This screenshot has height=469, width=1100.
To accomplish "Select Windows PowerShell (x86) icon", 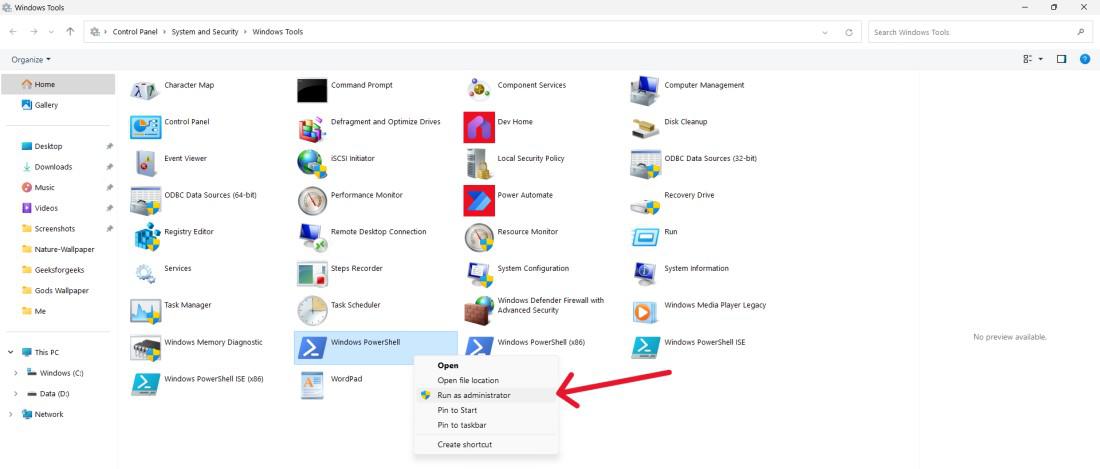I will pyautogui.click(x=479, y=347).
